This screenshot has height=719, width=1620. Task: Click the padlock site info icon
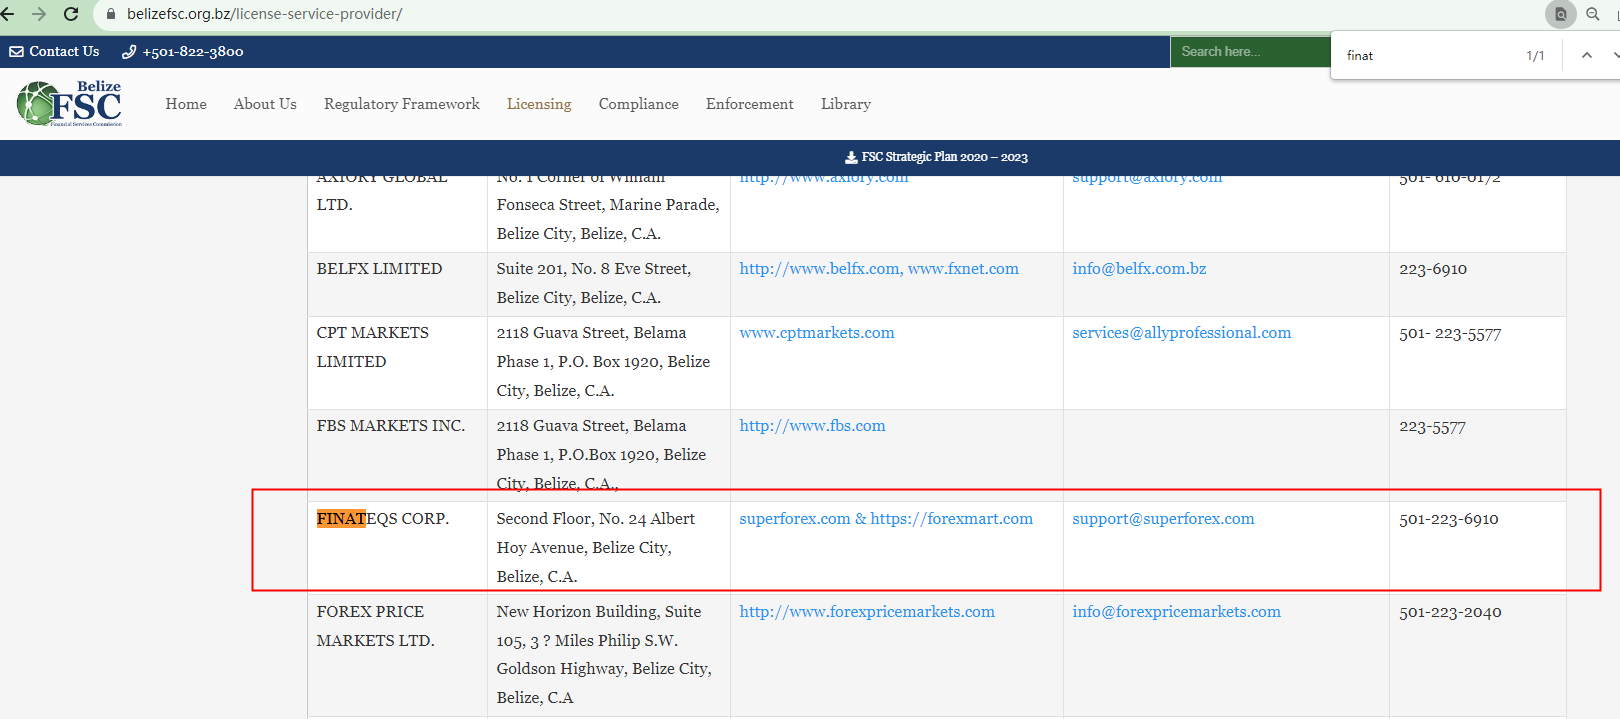(111, 14)
